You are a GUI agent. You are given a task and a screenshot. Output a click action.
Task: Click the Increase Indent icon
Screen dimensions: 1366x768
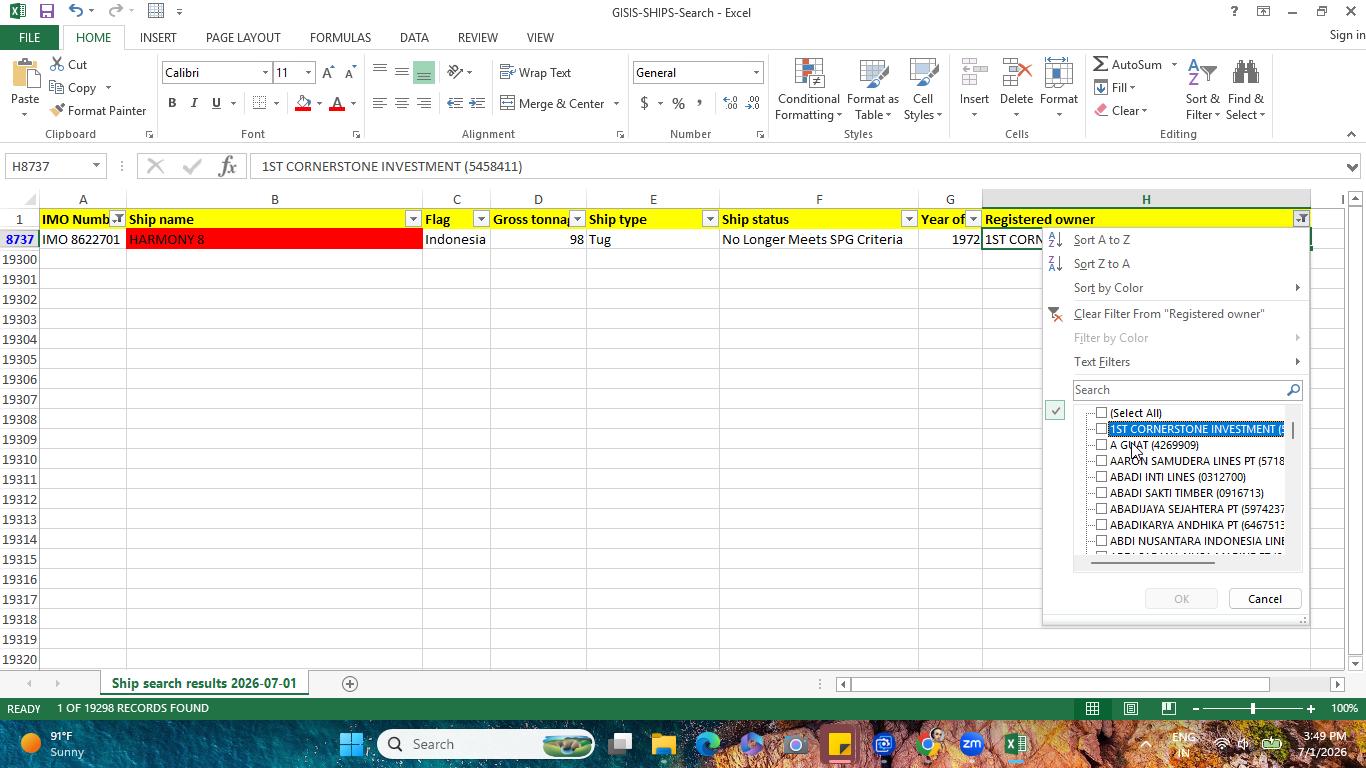tap(477, 103)
